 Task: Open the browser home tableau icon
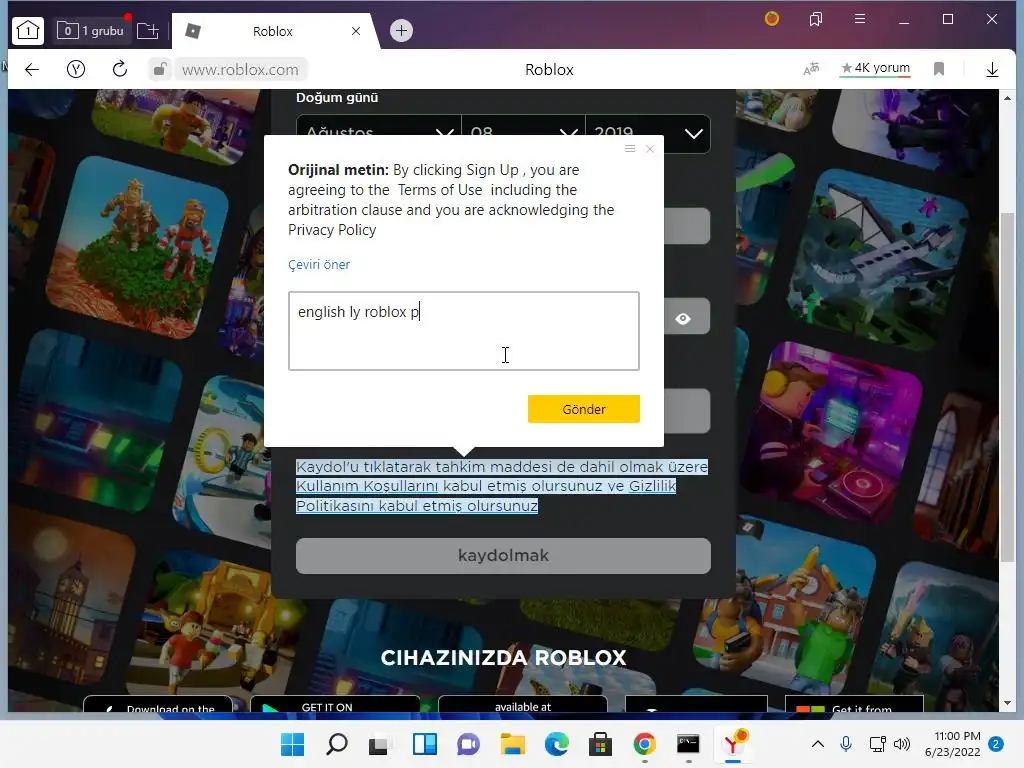(27, 31)
